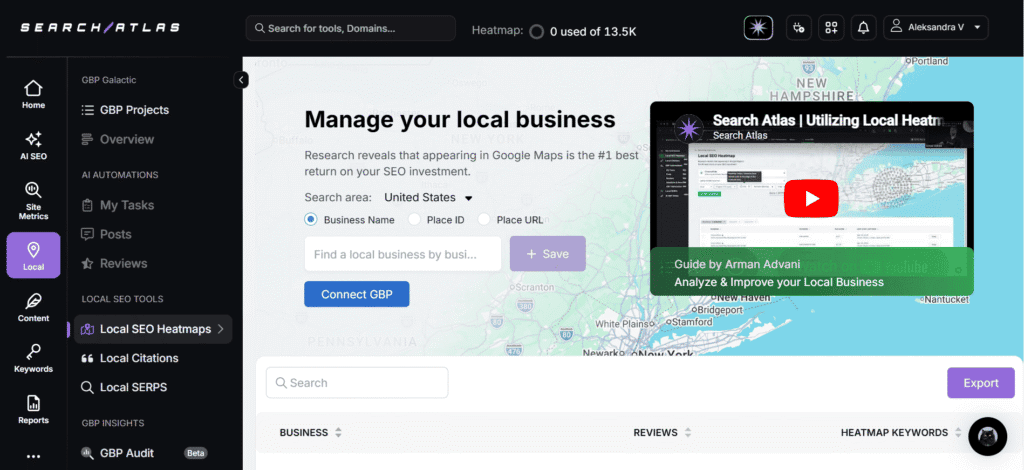Select the Place URL radio option
This screenshot has width=1024, height=470.
484,219
